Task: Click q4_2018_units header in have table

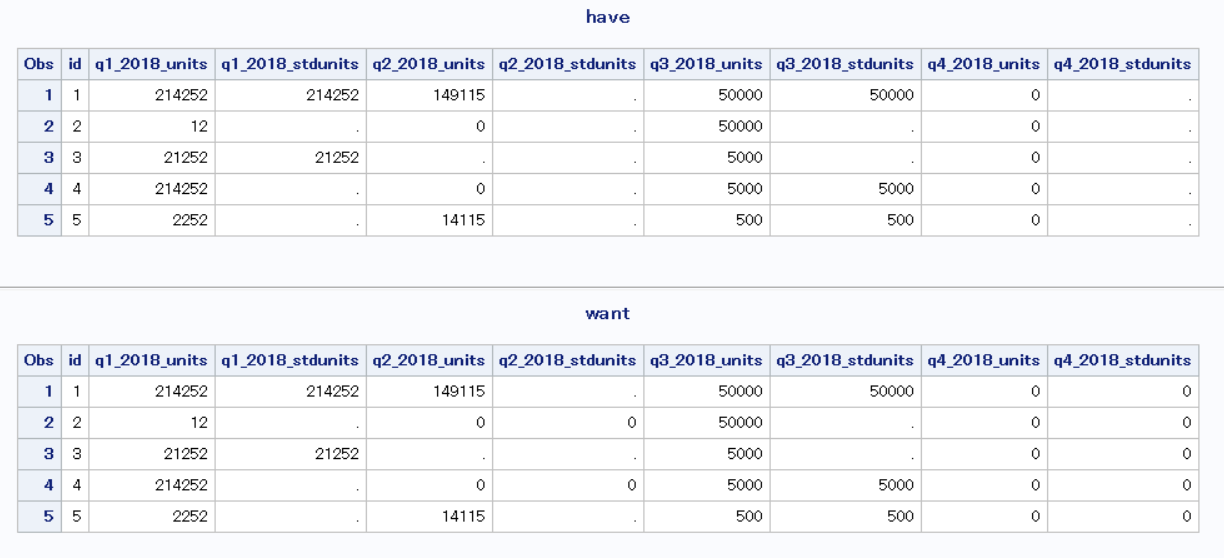Action: coord(984,64)
